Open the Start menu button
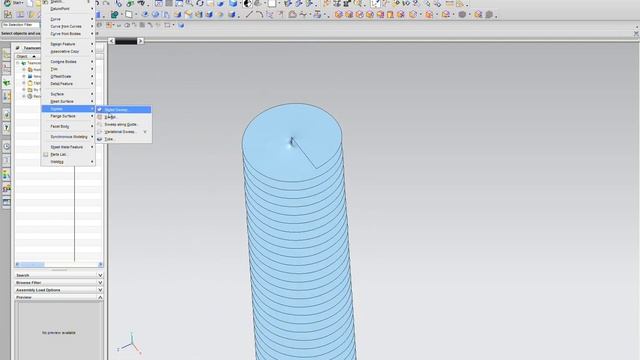 click(13, 3)
